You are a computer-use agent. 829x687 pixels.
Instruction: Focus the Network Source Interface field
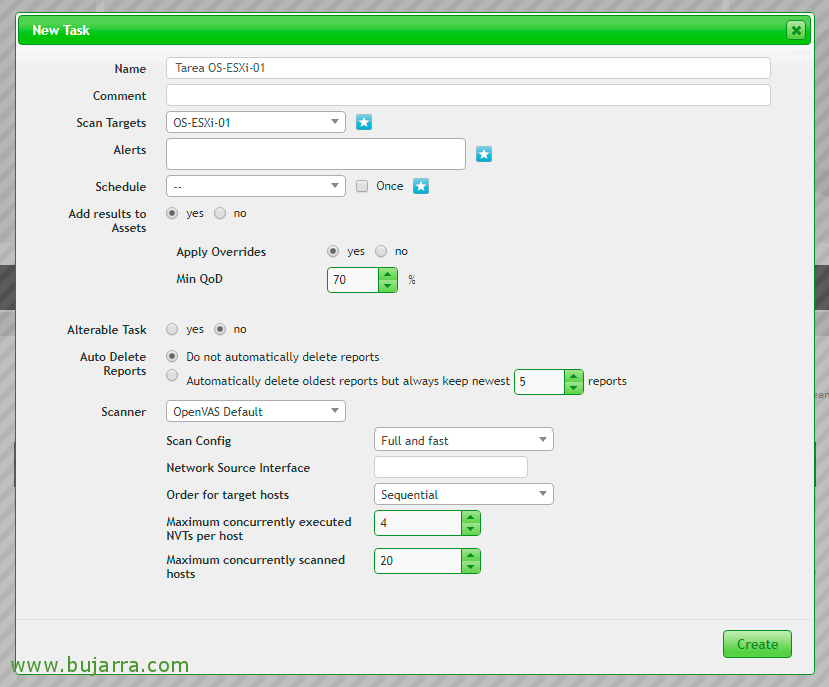(x=451, y=467)
